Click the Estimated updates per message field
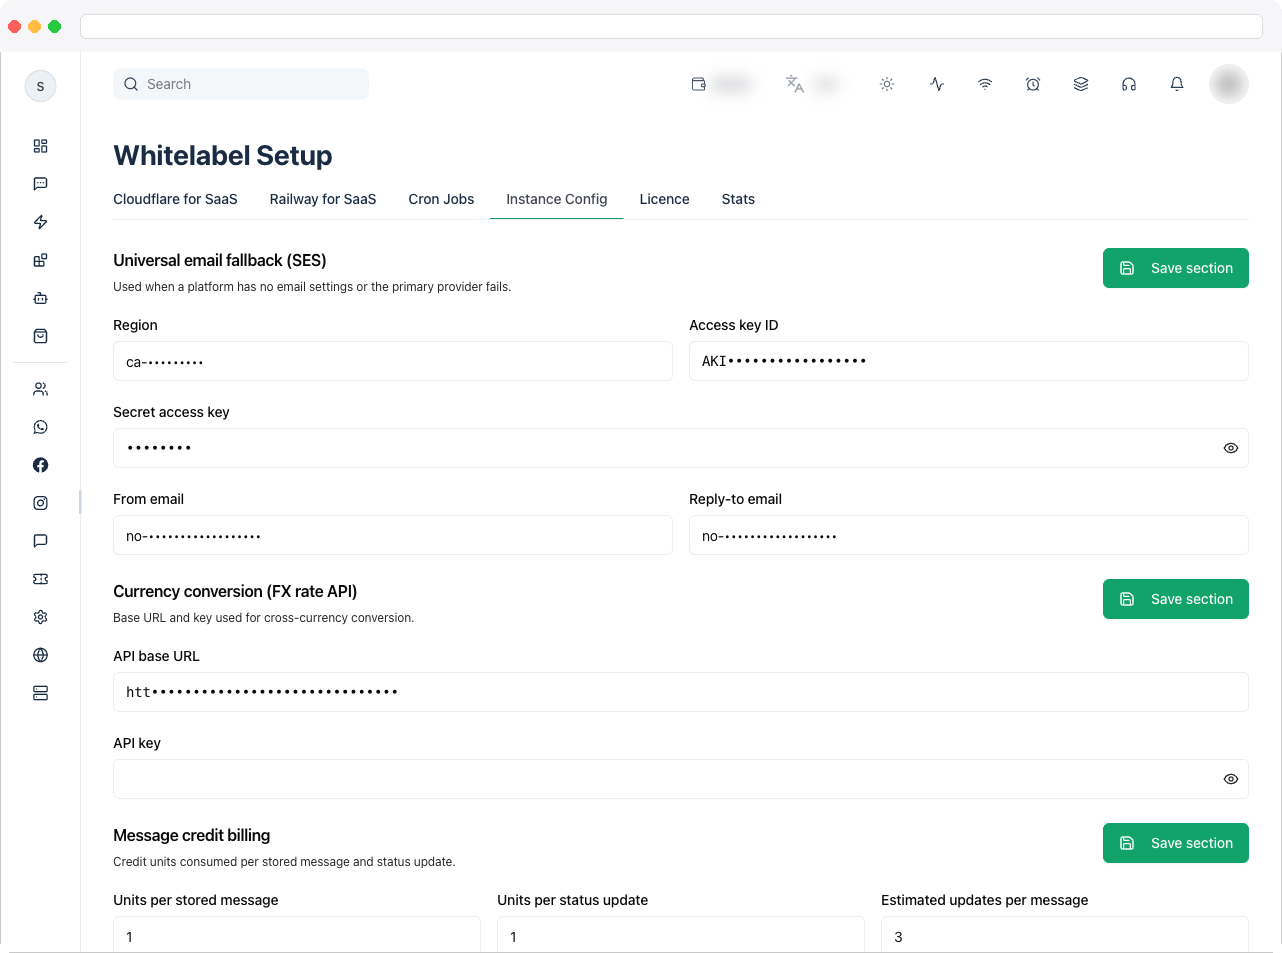1282x953 pixels. point(1065,935)
